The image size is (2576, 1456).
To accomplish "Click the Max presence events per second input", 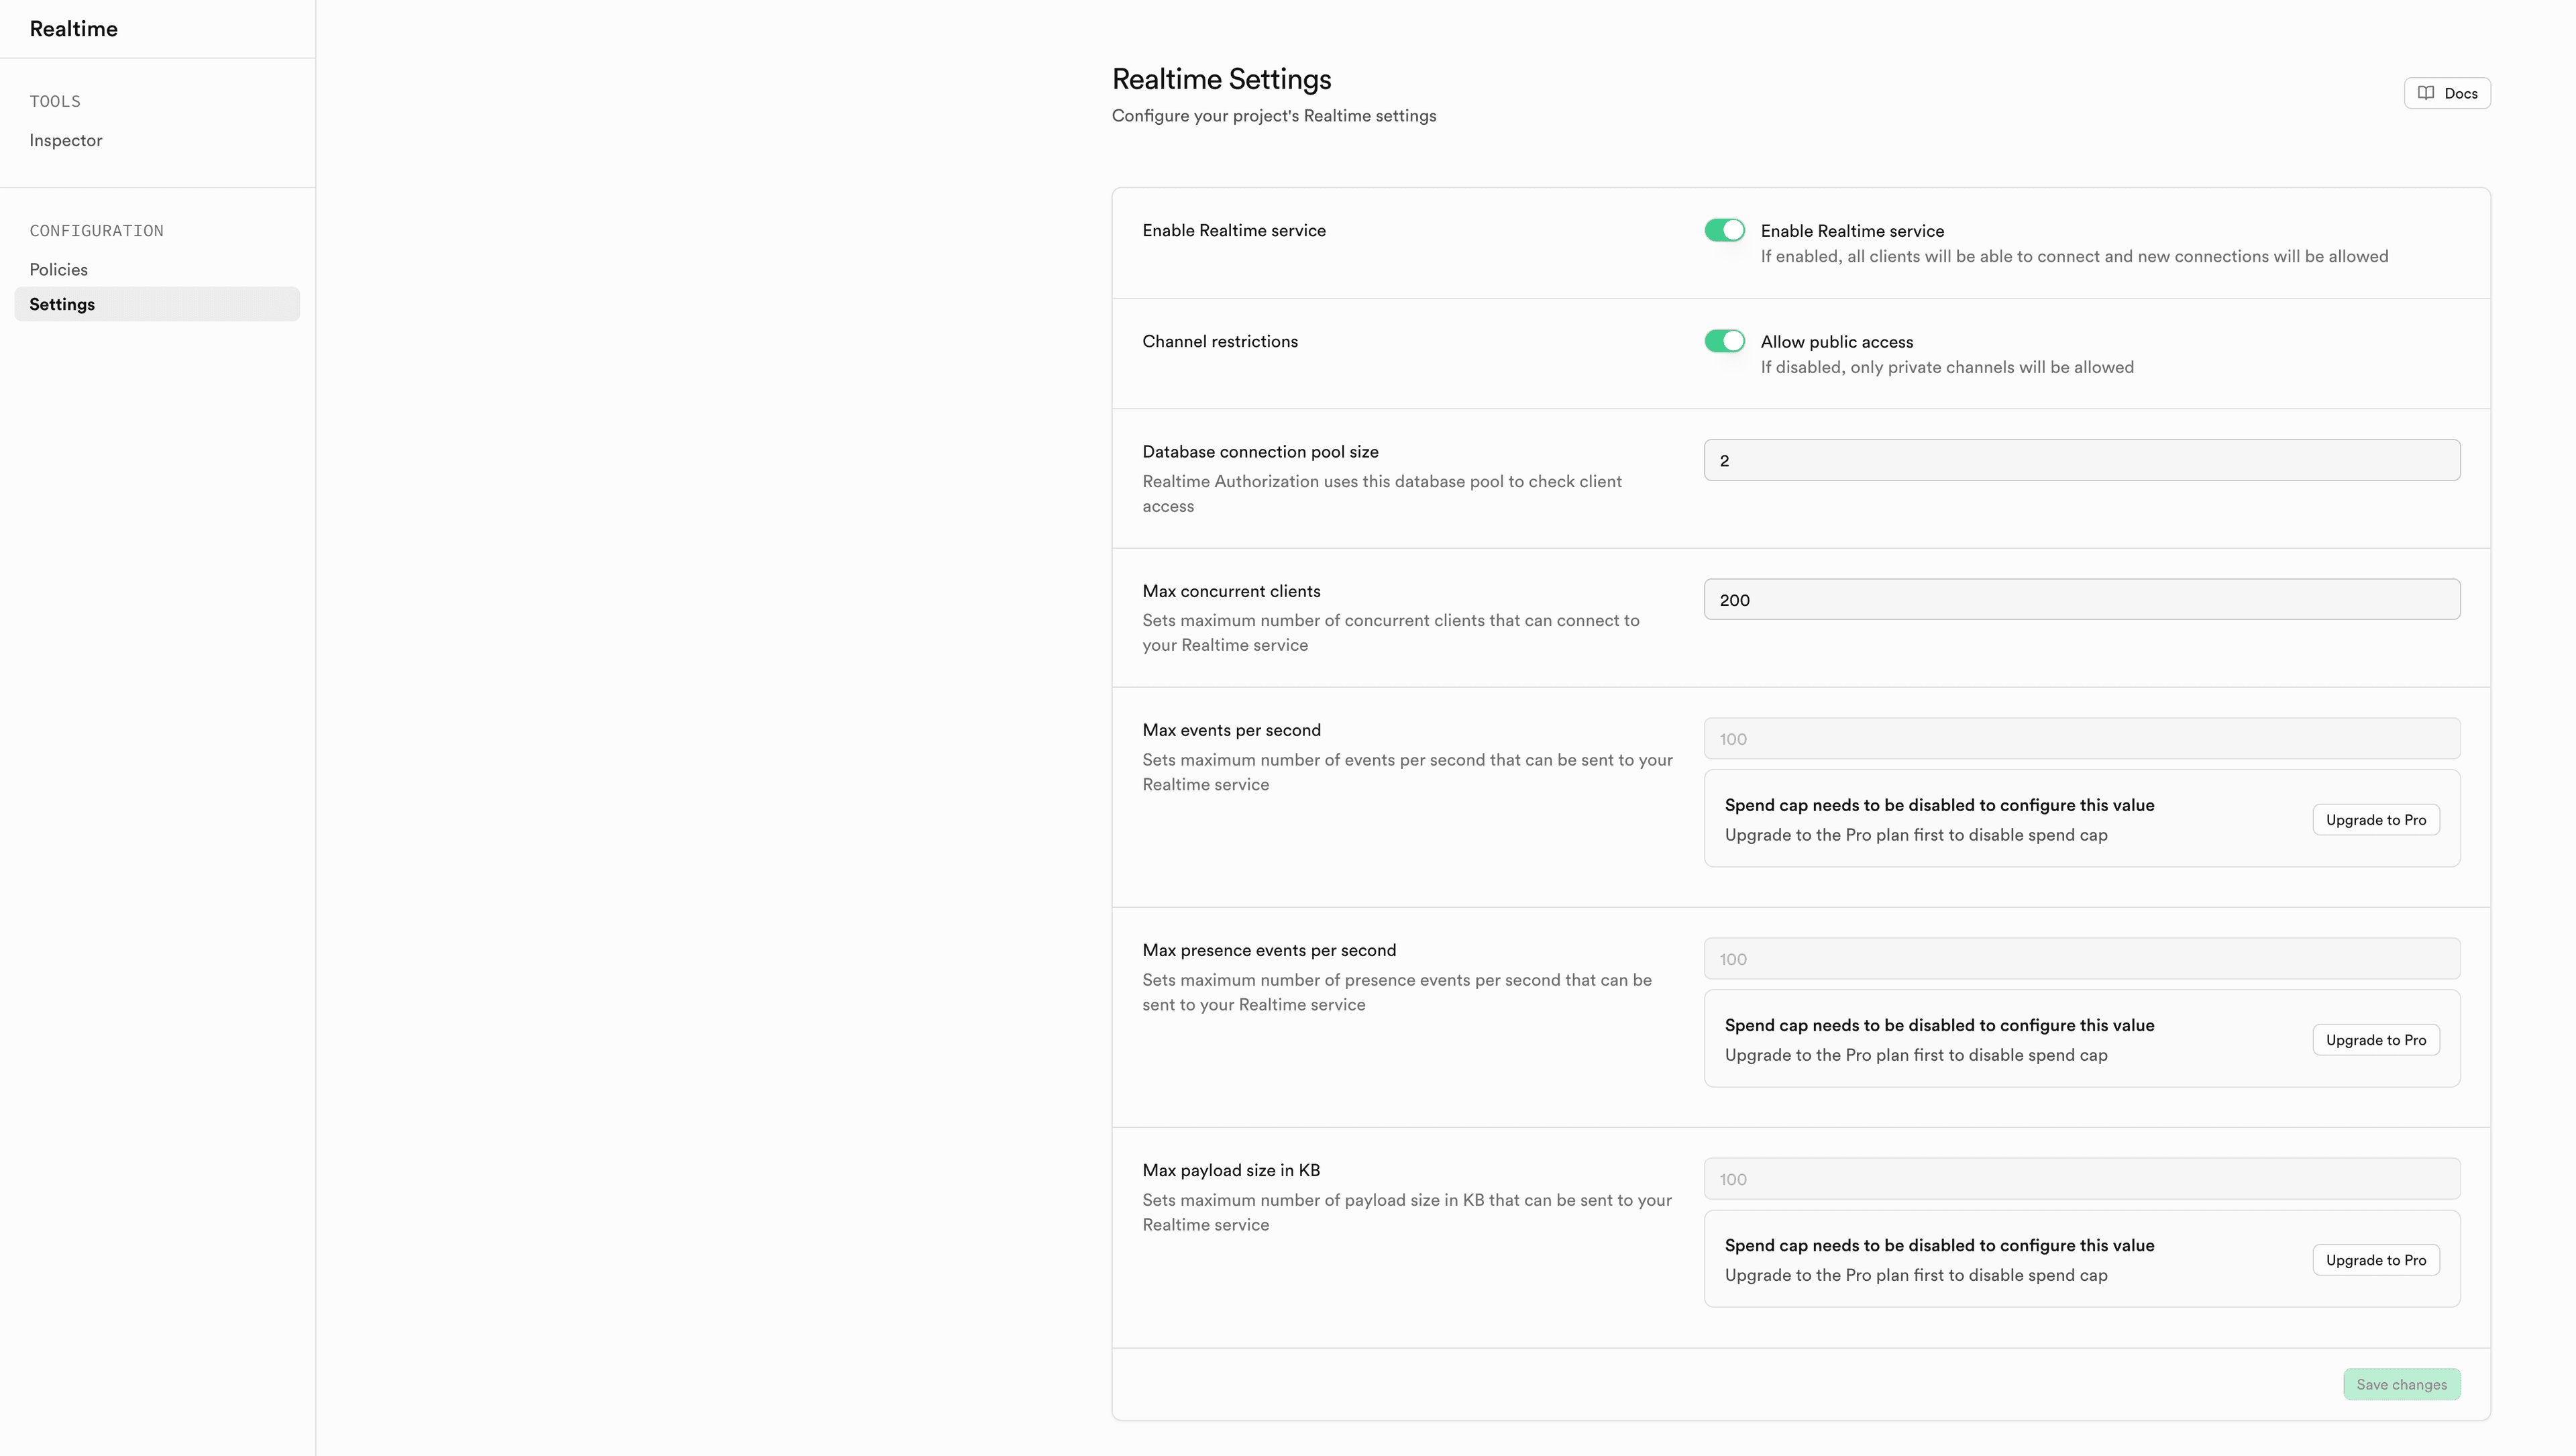I will 2080,958.
